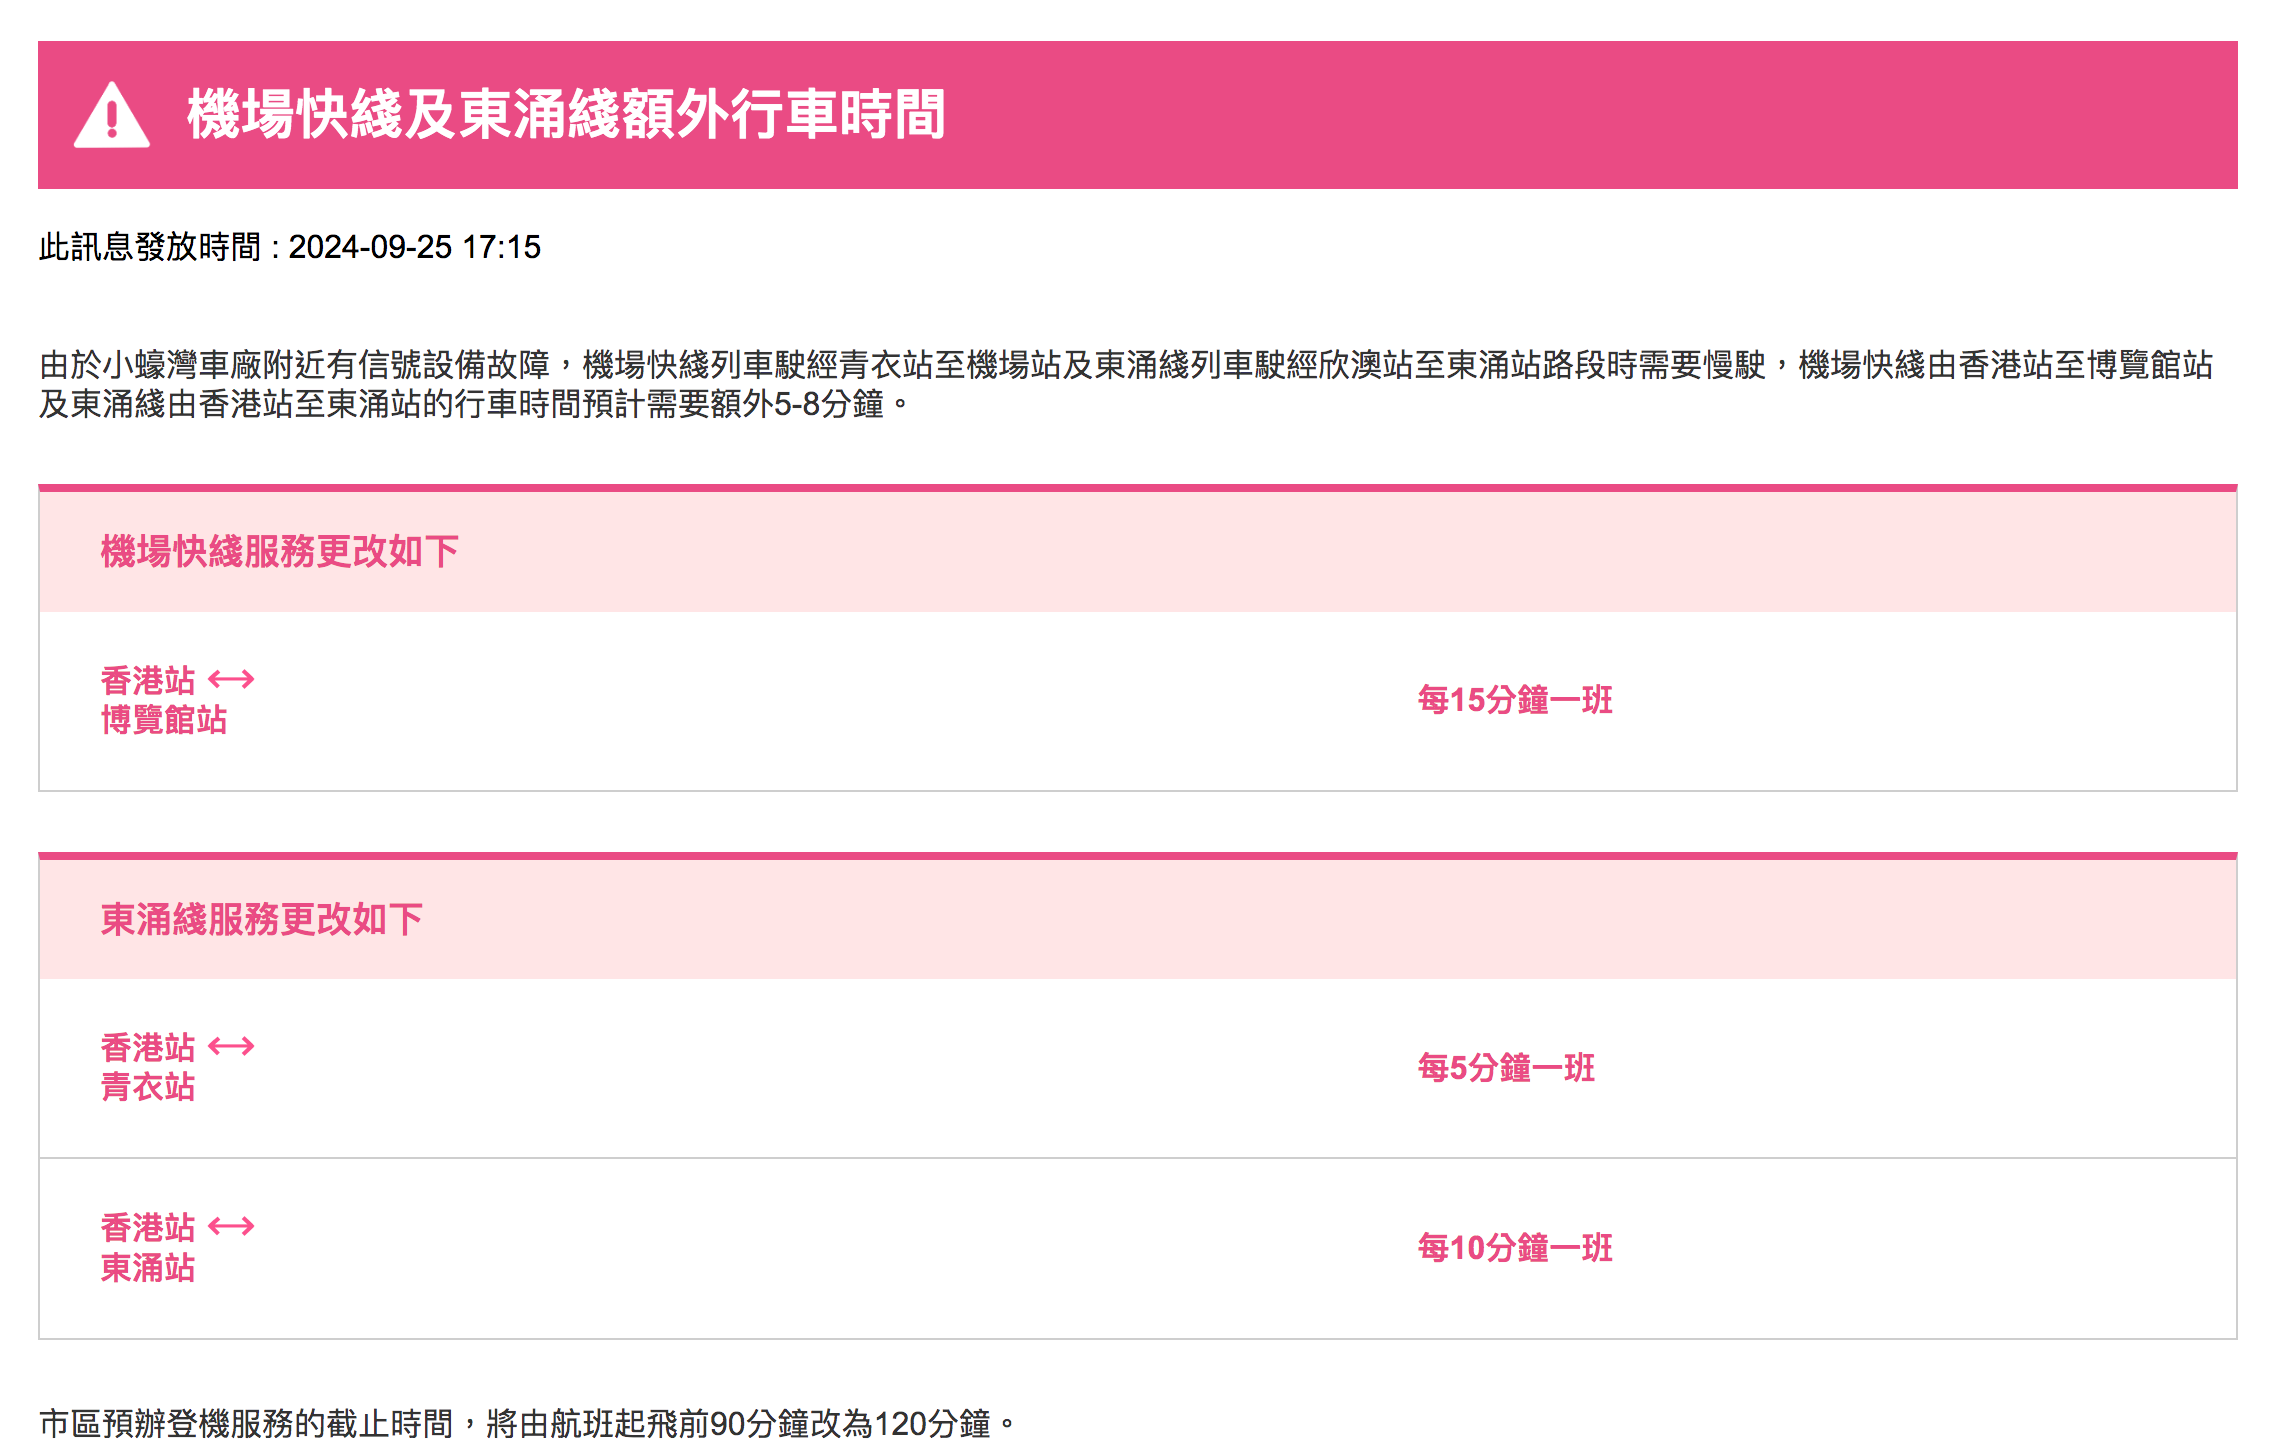
Task: Click the 每5分鐘一班 frequency text
Action: point(1506,1068)
